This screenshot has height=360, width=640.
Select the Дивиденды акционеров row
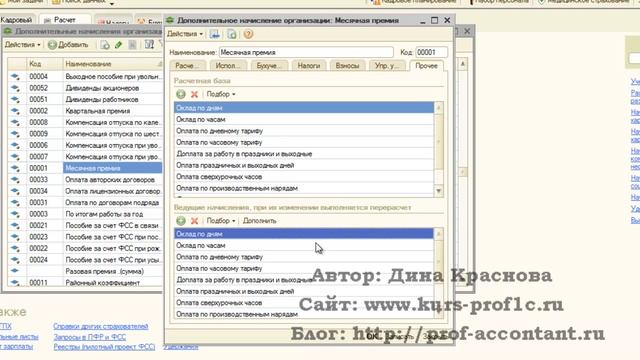pos(85,88)
